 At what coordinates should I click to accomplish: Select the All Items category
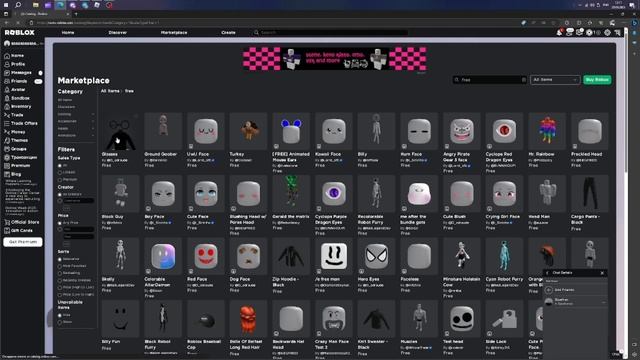coord(65,100)
